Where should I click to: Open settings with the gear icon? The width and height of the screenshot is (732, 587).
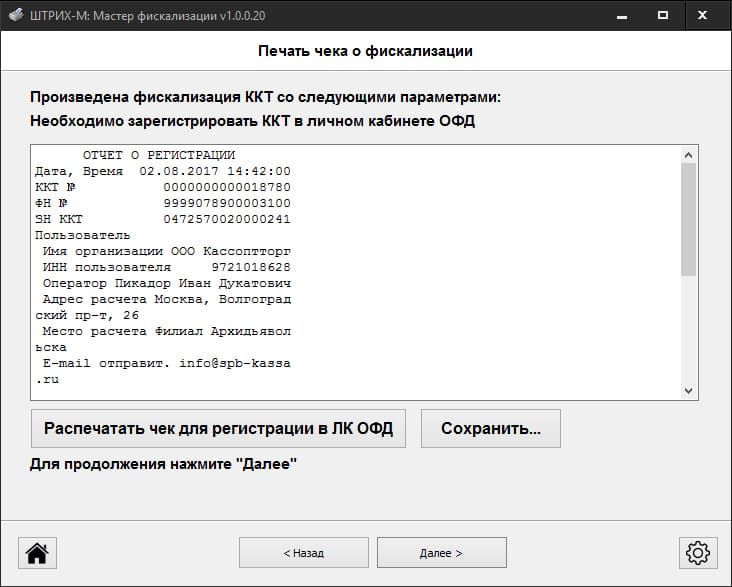(698, 553)
